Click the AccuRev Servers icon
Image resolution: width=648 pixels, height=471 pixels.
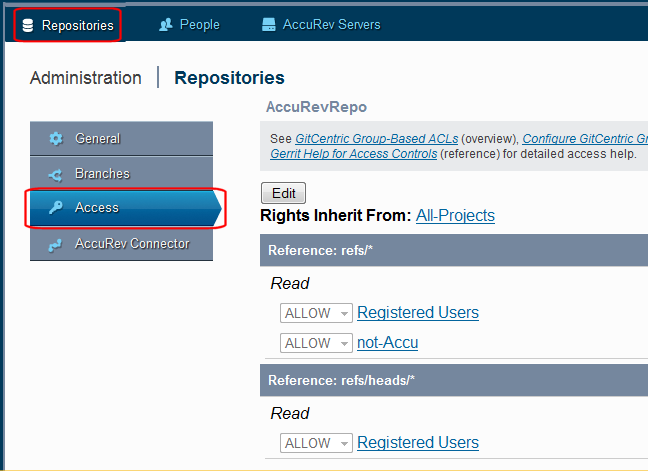pyautogui.click(x=268, y=25)
